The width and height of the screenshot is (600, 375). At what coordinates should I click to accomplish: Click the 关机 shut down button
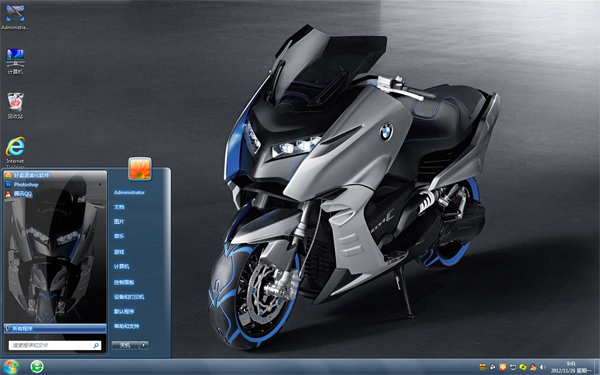click(x=125, y=345)
